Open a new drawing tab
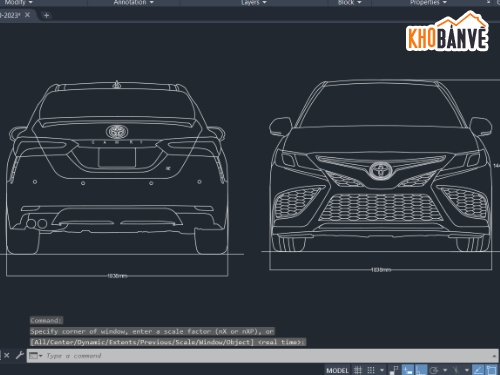 [46, 15]
